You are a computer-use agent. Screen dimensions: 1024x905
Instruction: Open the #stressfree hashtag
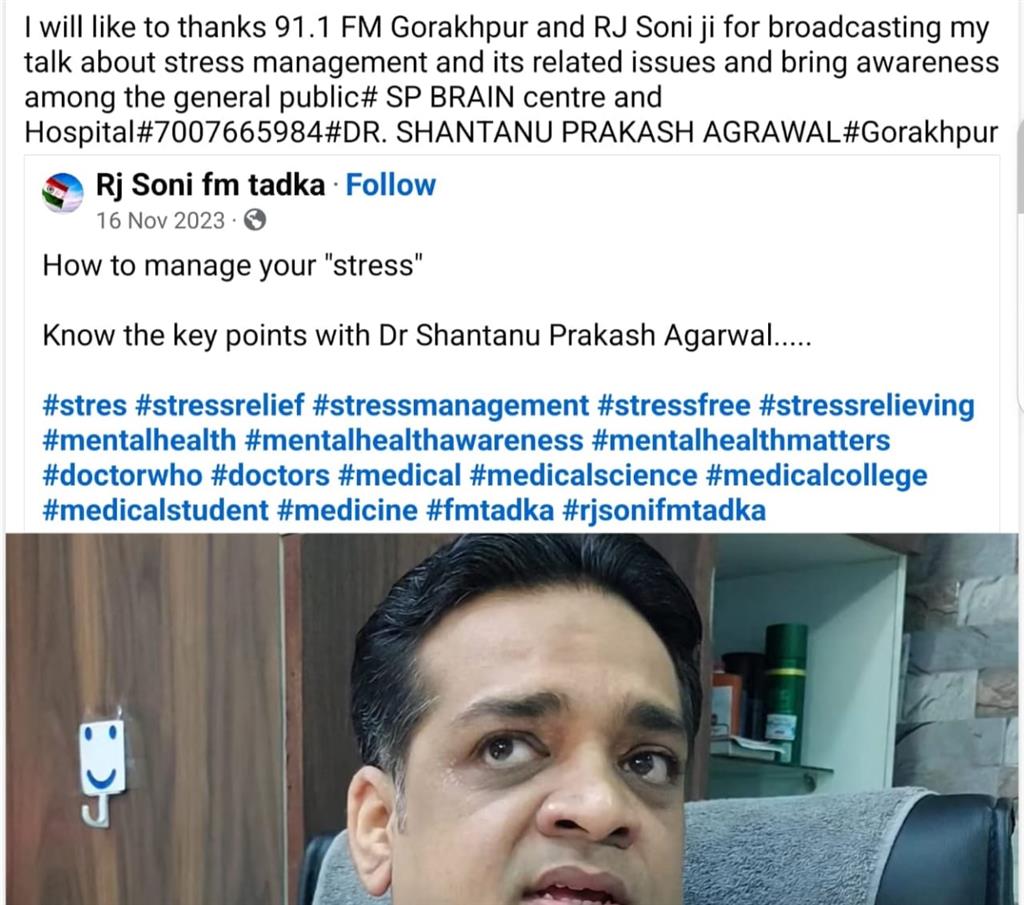coord(673,405)
